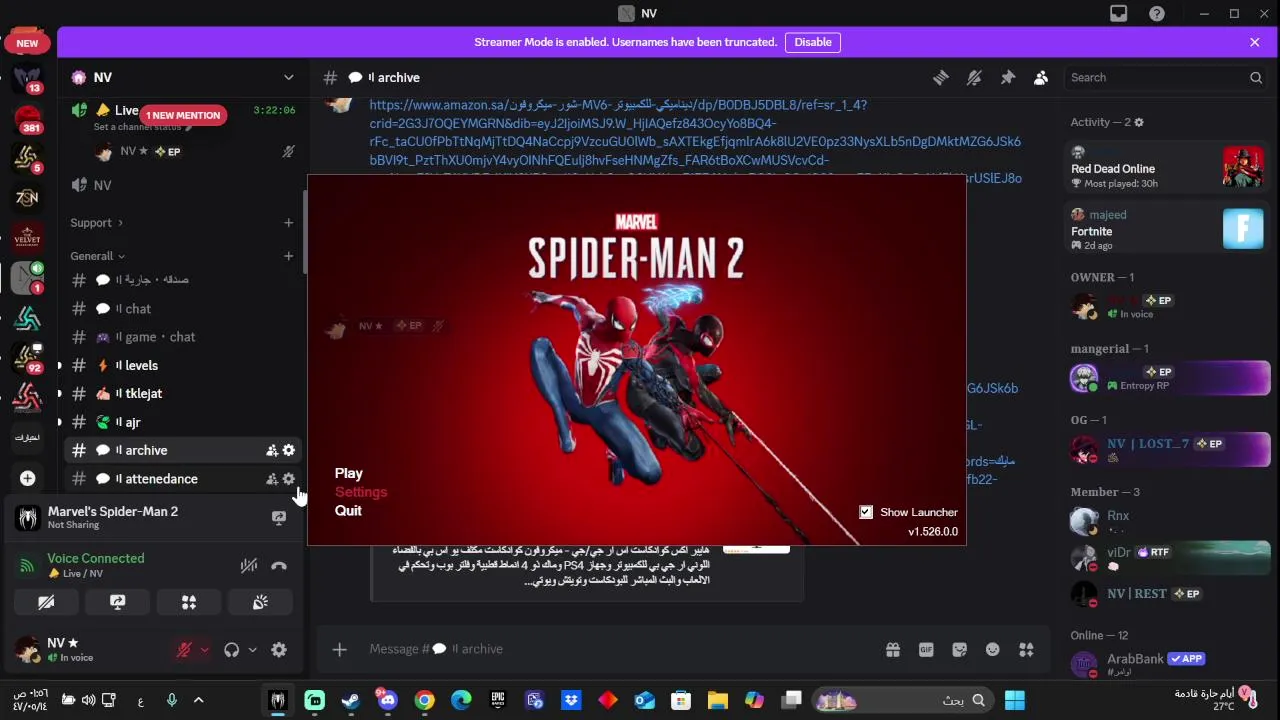Deafen with the headphones icon
Viewport: 1280px width, 720px height.
(232, 650)
